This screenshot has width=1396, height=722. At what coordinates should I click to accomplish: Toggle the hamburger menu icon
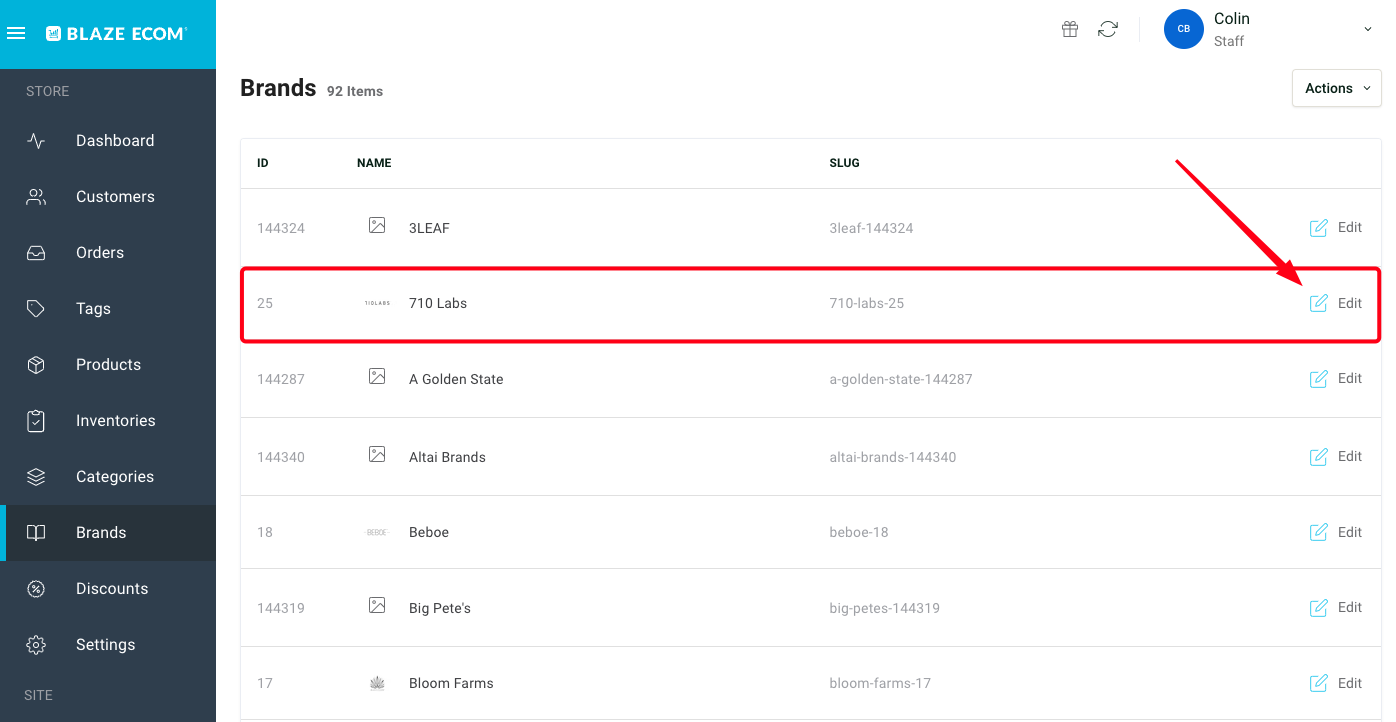pos(15,33)
